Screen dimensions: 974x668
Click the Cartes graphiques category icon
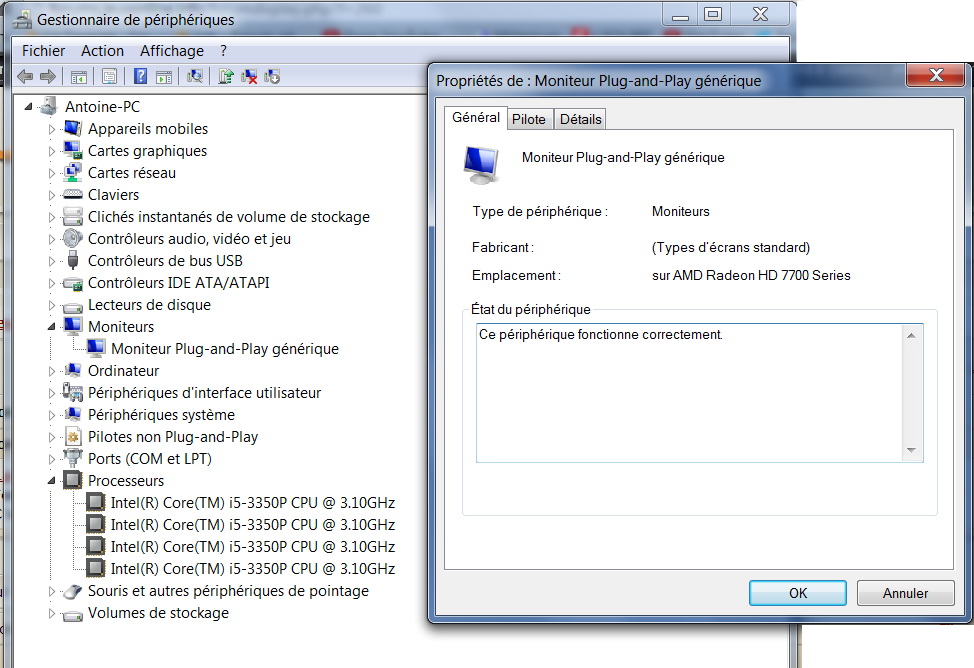73,150
